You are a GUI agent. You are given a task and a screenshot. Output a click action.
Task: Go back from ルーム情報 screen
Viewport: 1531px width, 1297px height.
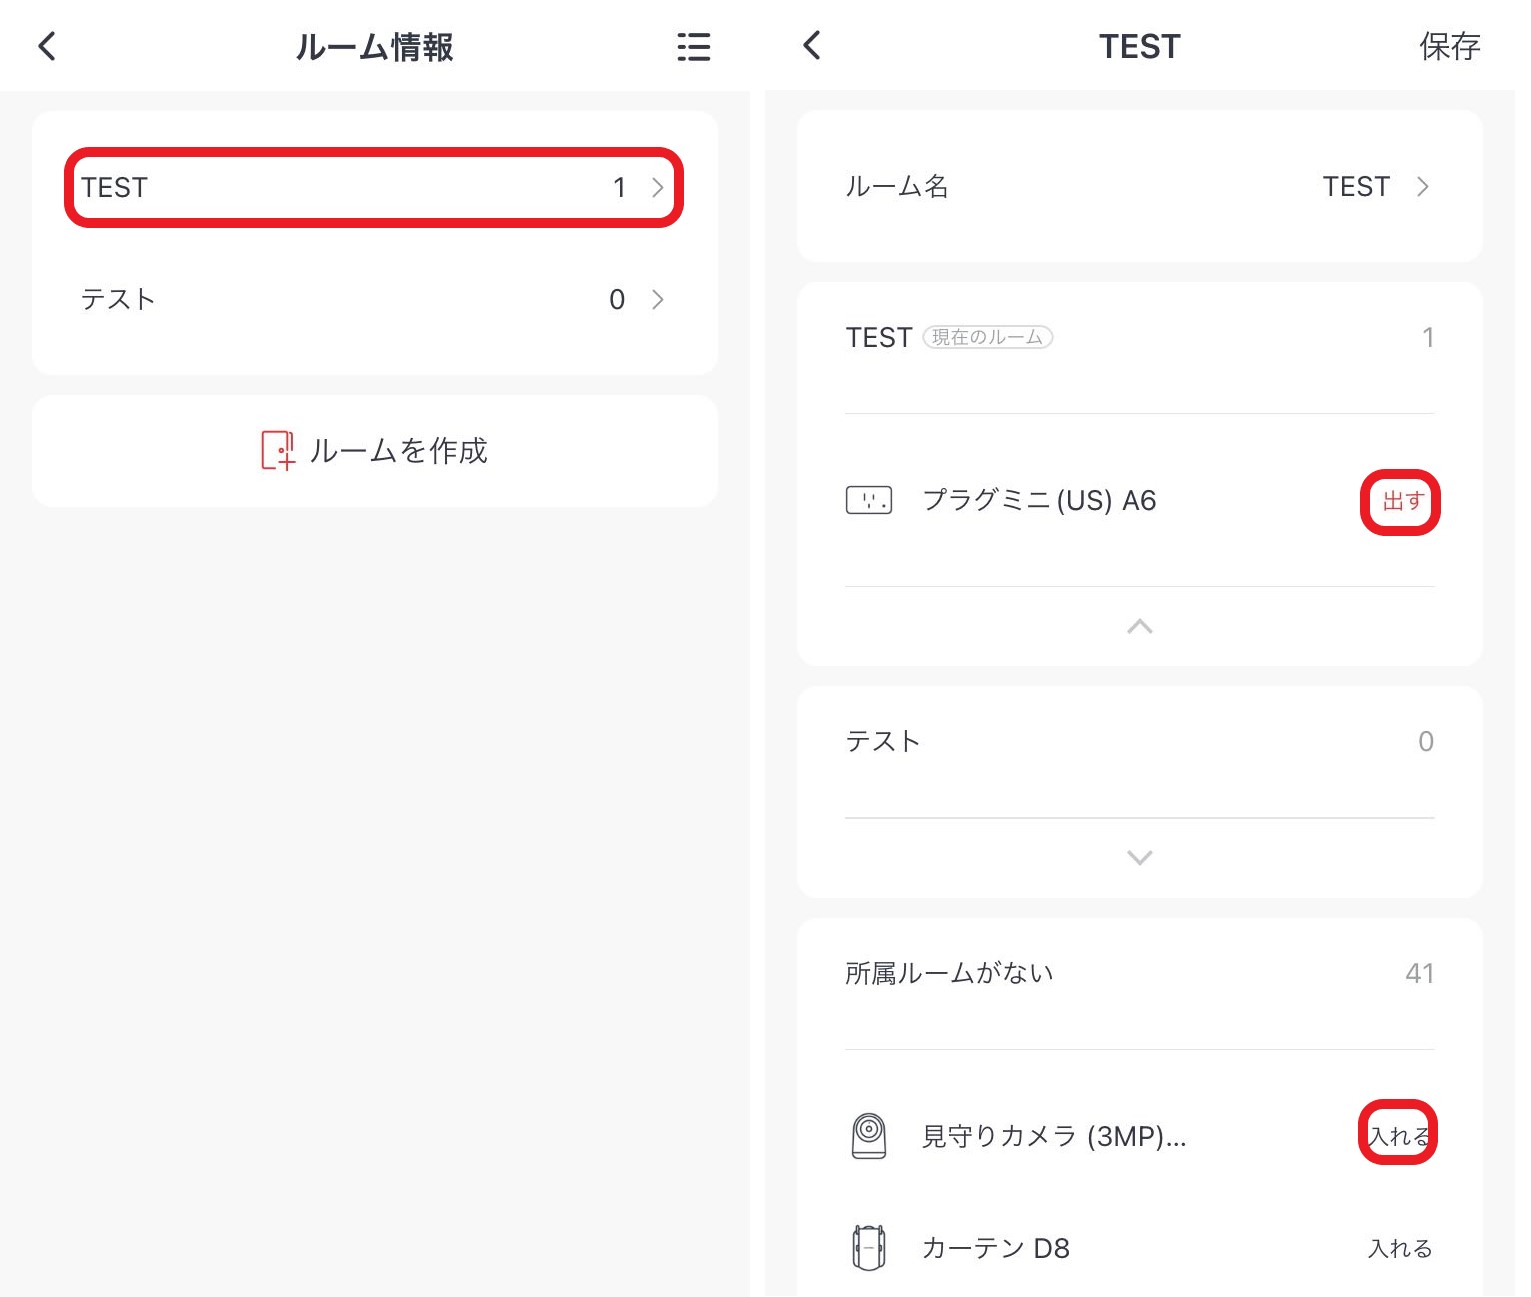click(47, 46)
